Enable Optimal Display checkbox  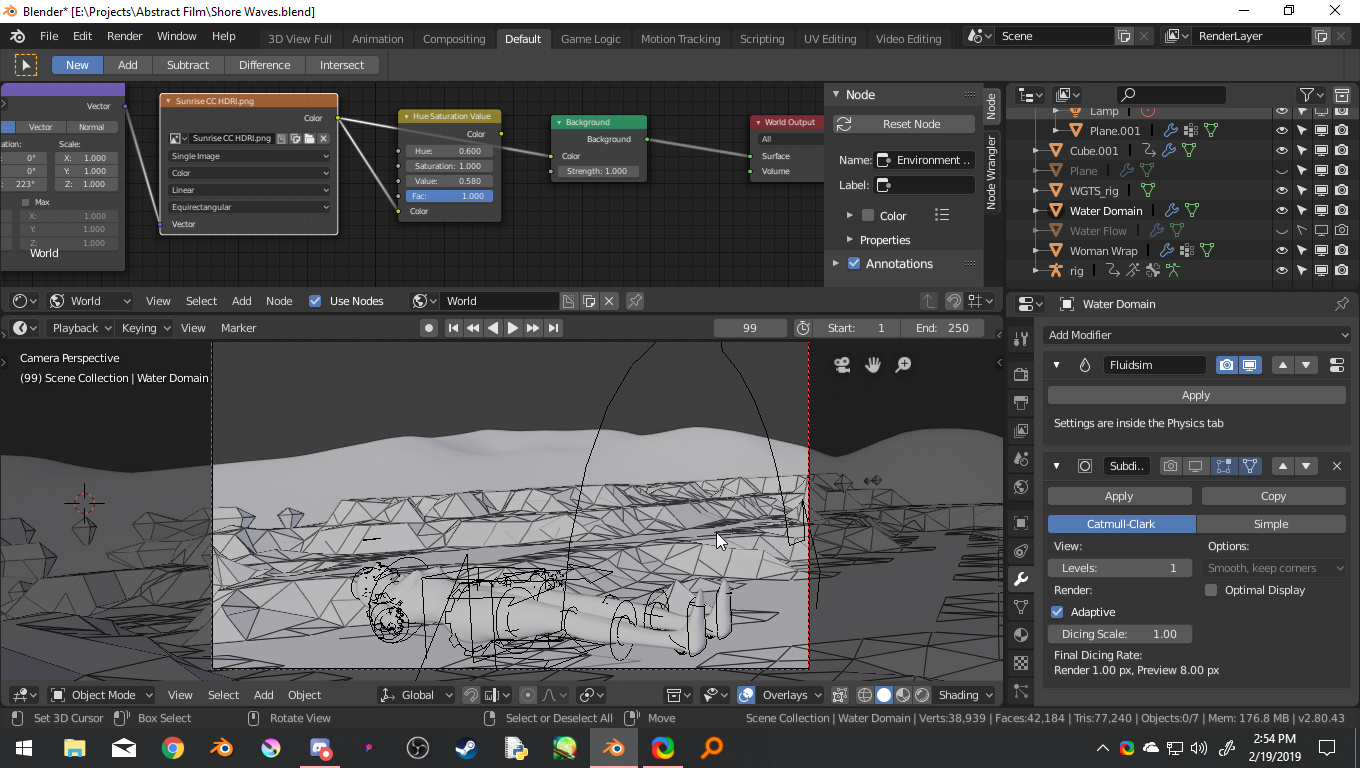pyautogui.click(x=1211, y=590)
